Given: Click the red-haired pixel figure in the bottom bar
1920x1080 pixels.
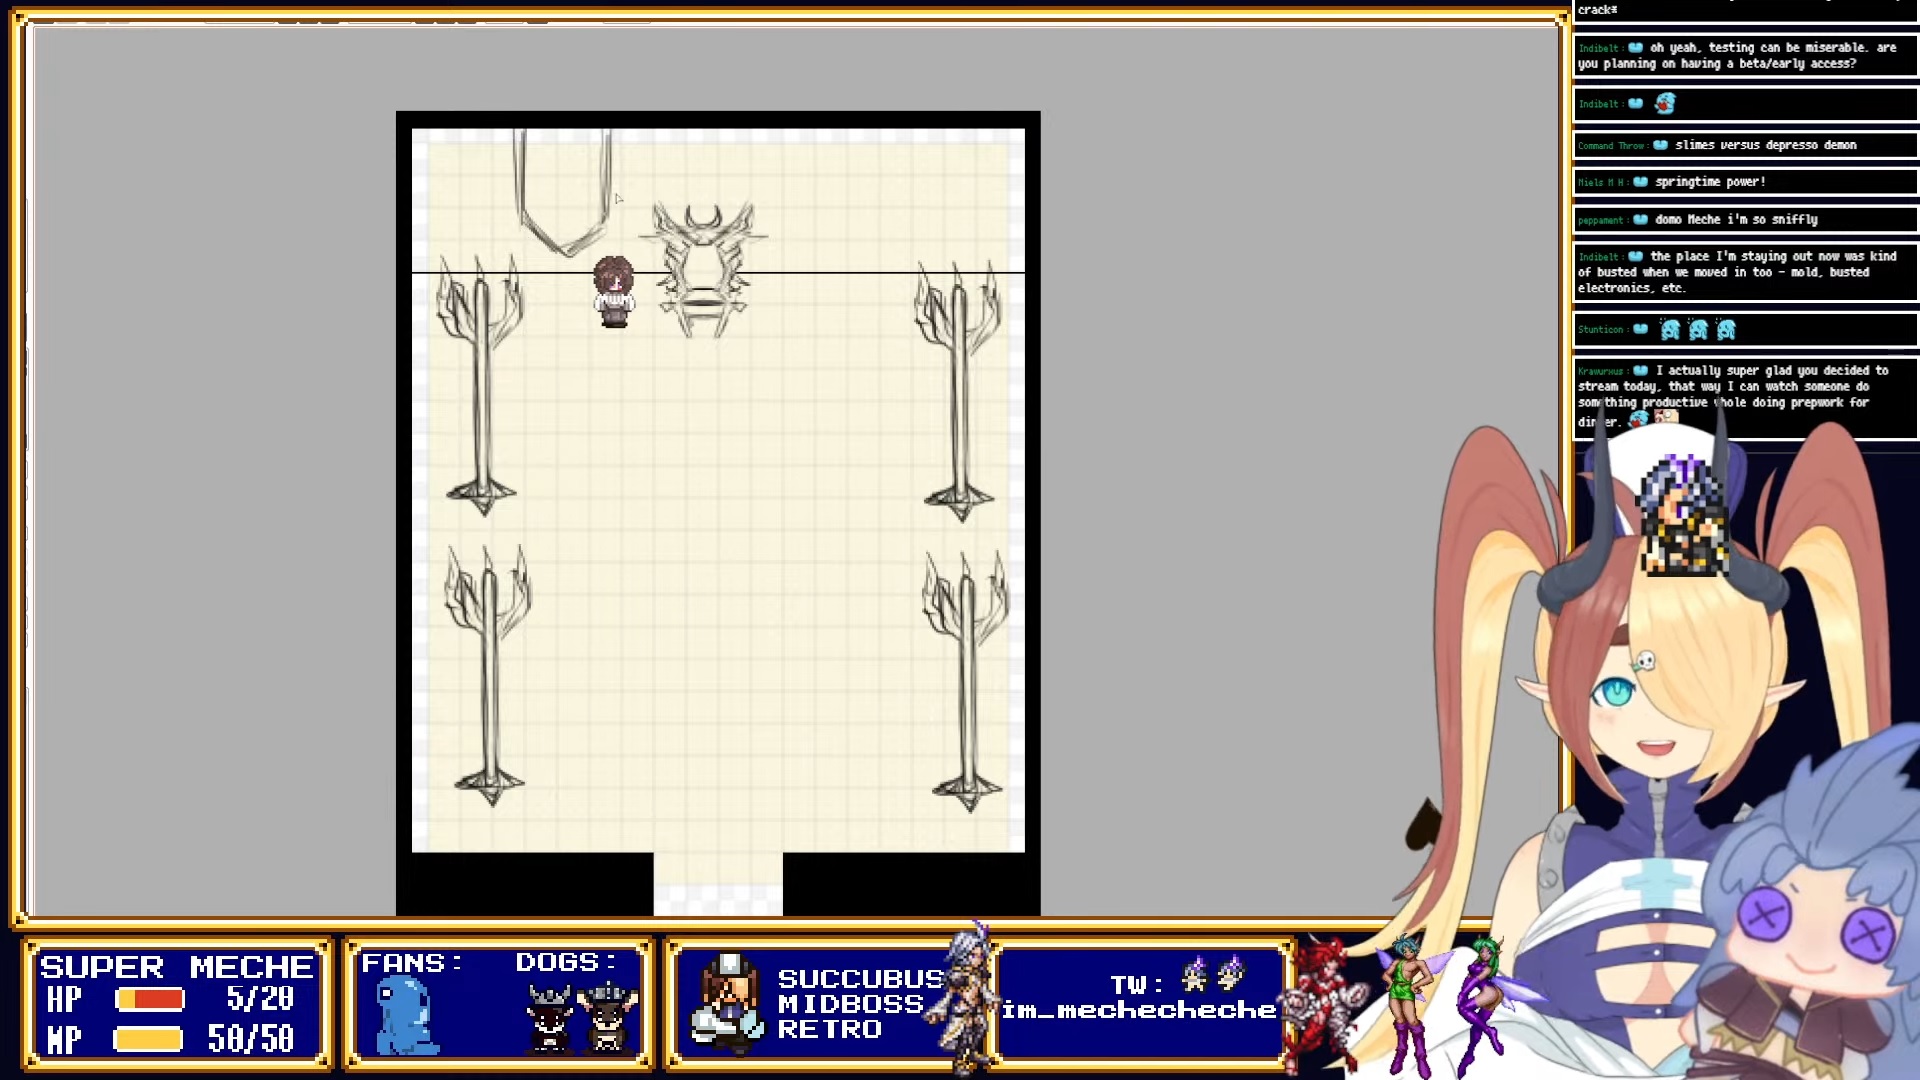Looking at the screenshot, I should click(x=1324, y=1000).
